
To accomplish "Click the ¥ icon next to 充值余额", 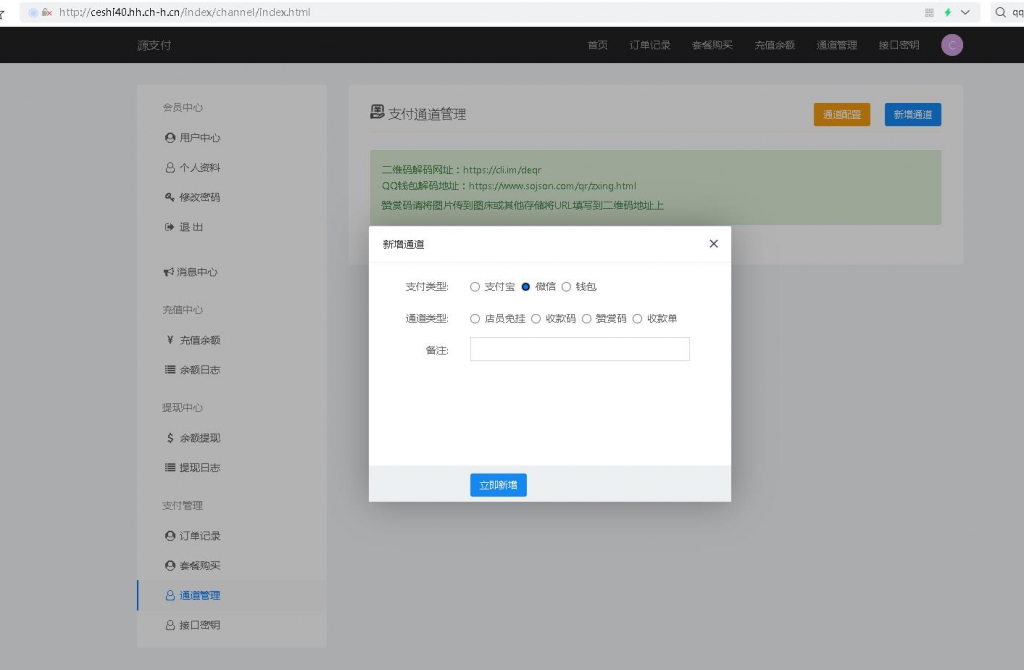I will pyautogui.click(x=170, y=339).
